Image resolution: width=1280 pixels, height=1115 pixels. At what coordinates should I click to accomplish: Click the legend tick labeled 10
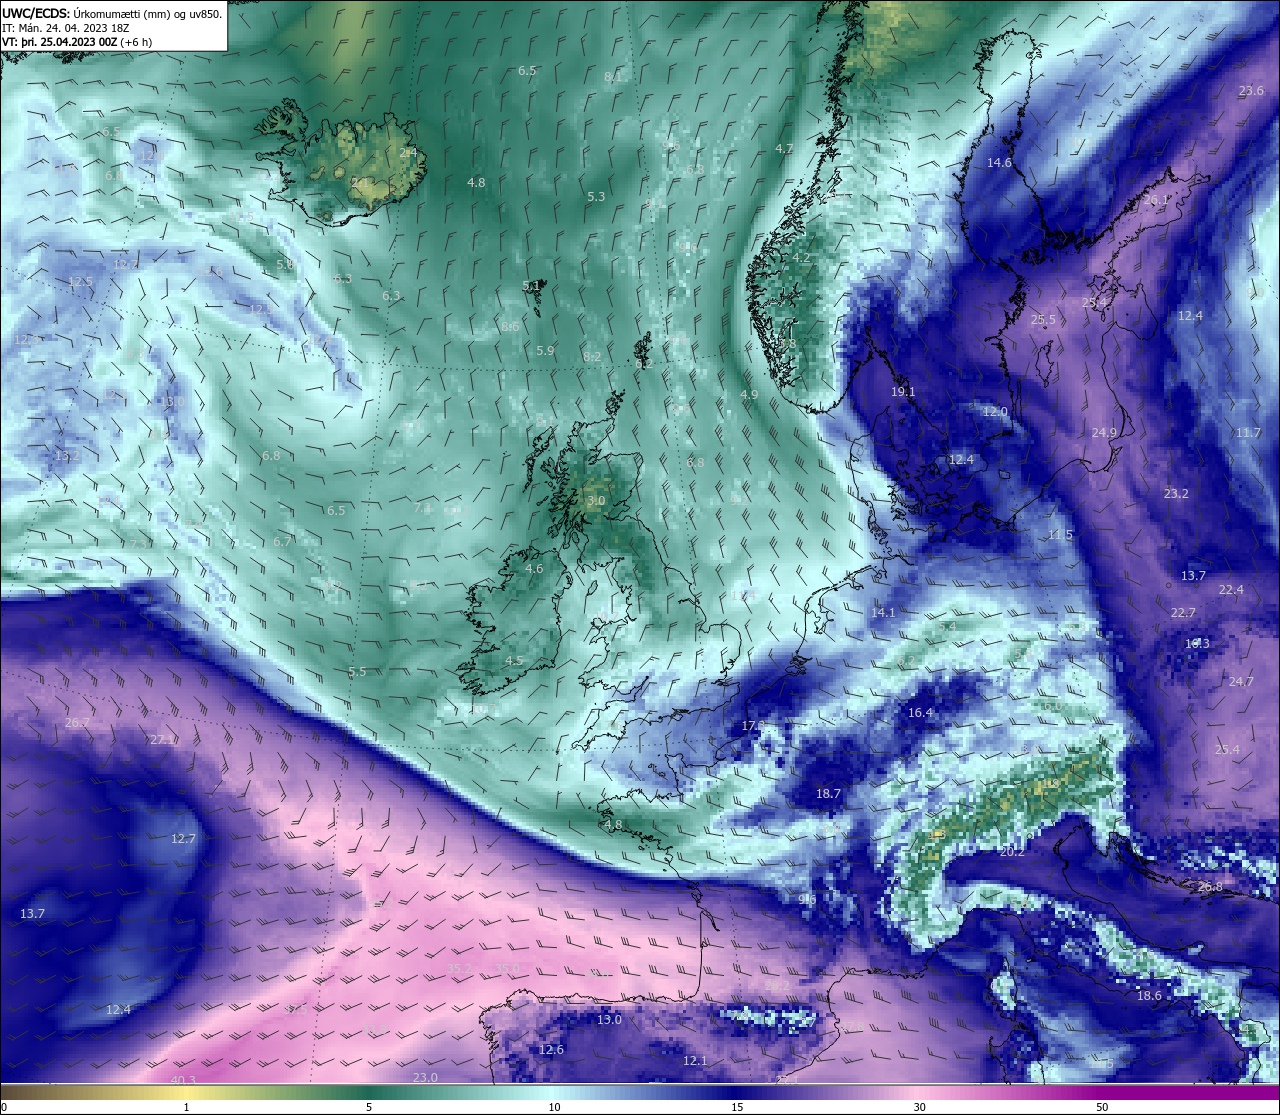point(553,1107)
